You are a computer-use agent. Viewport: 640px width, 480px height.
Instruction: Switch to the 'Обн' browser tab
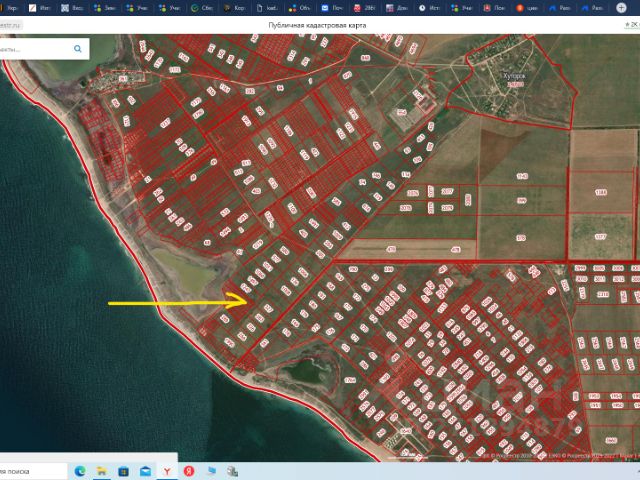click(300, 8)
